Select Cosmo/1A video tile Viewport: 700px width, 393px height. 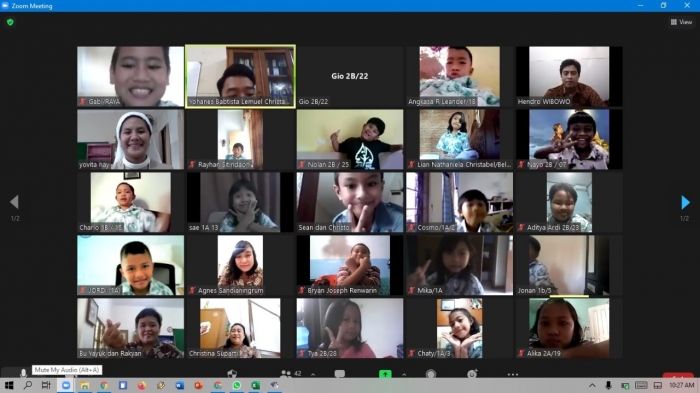459,202
